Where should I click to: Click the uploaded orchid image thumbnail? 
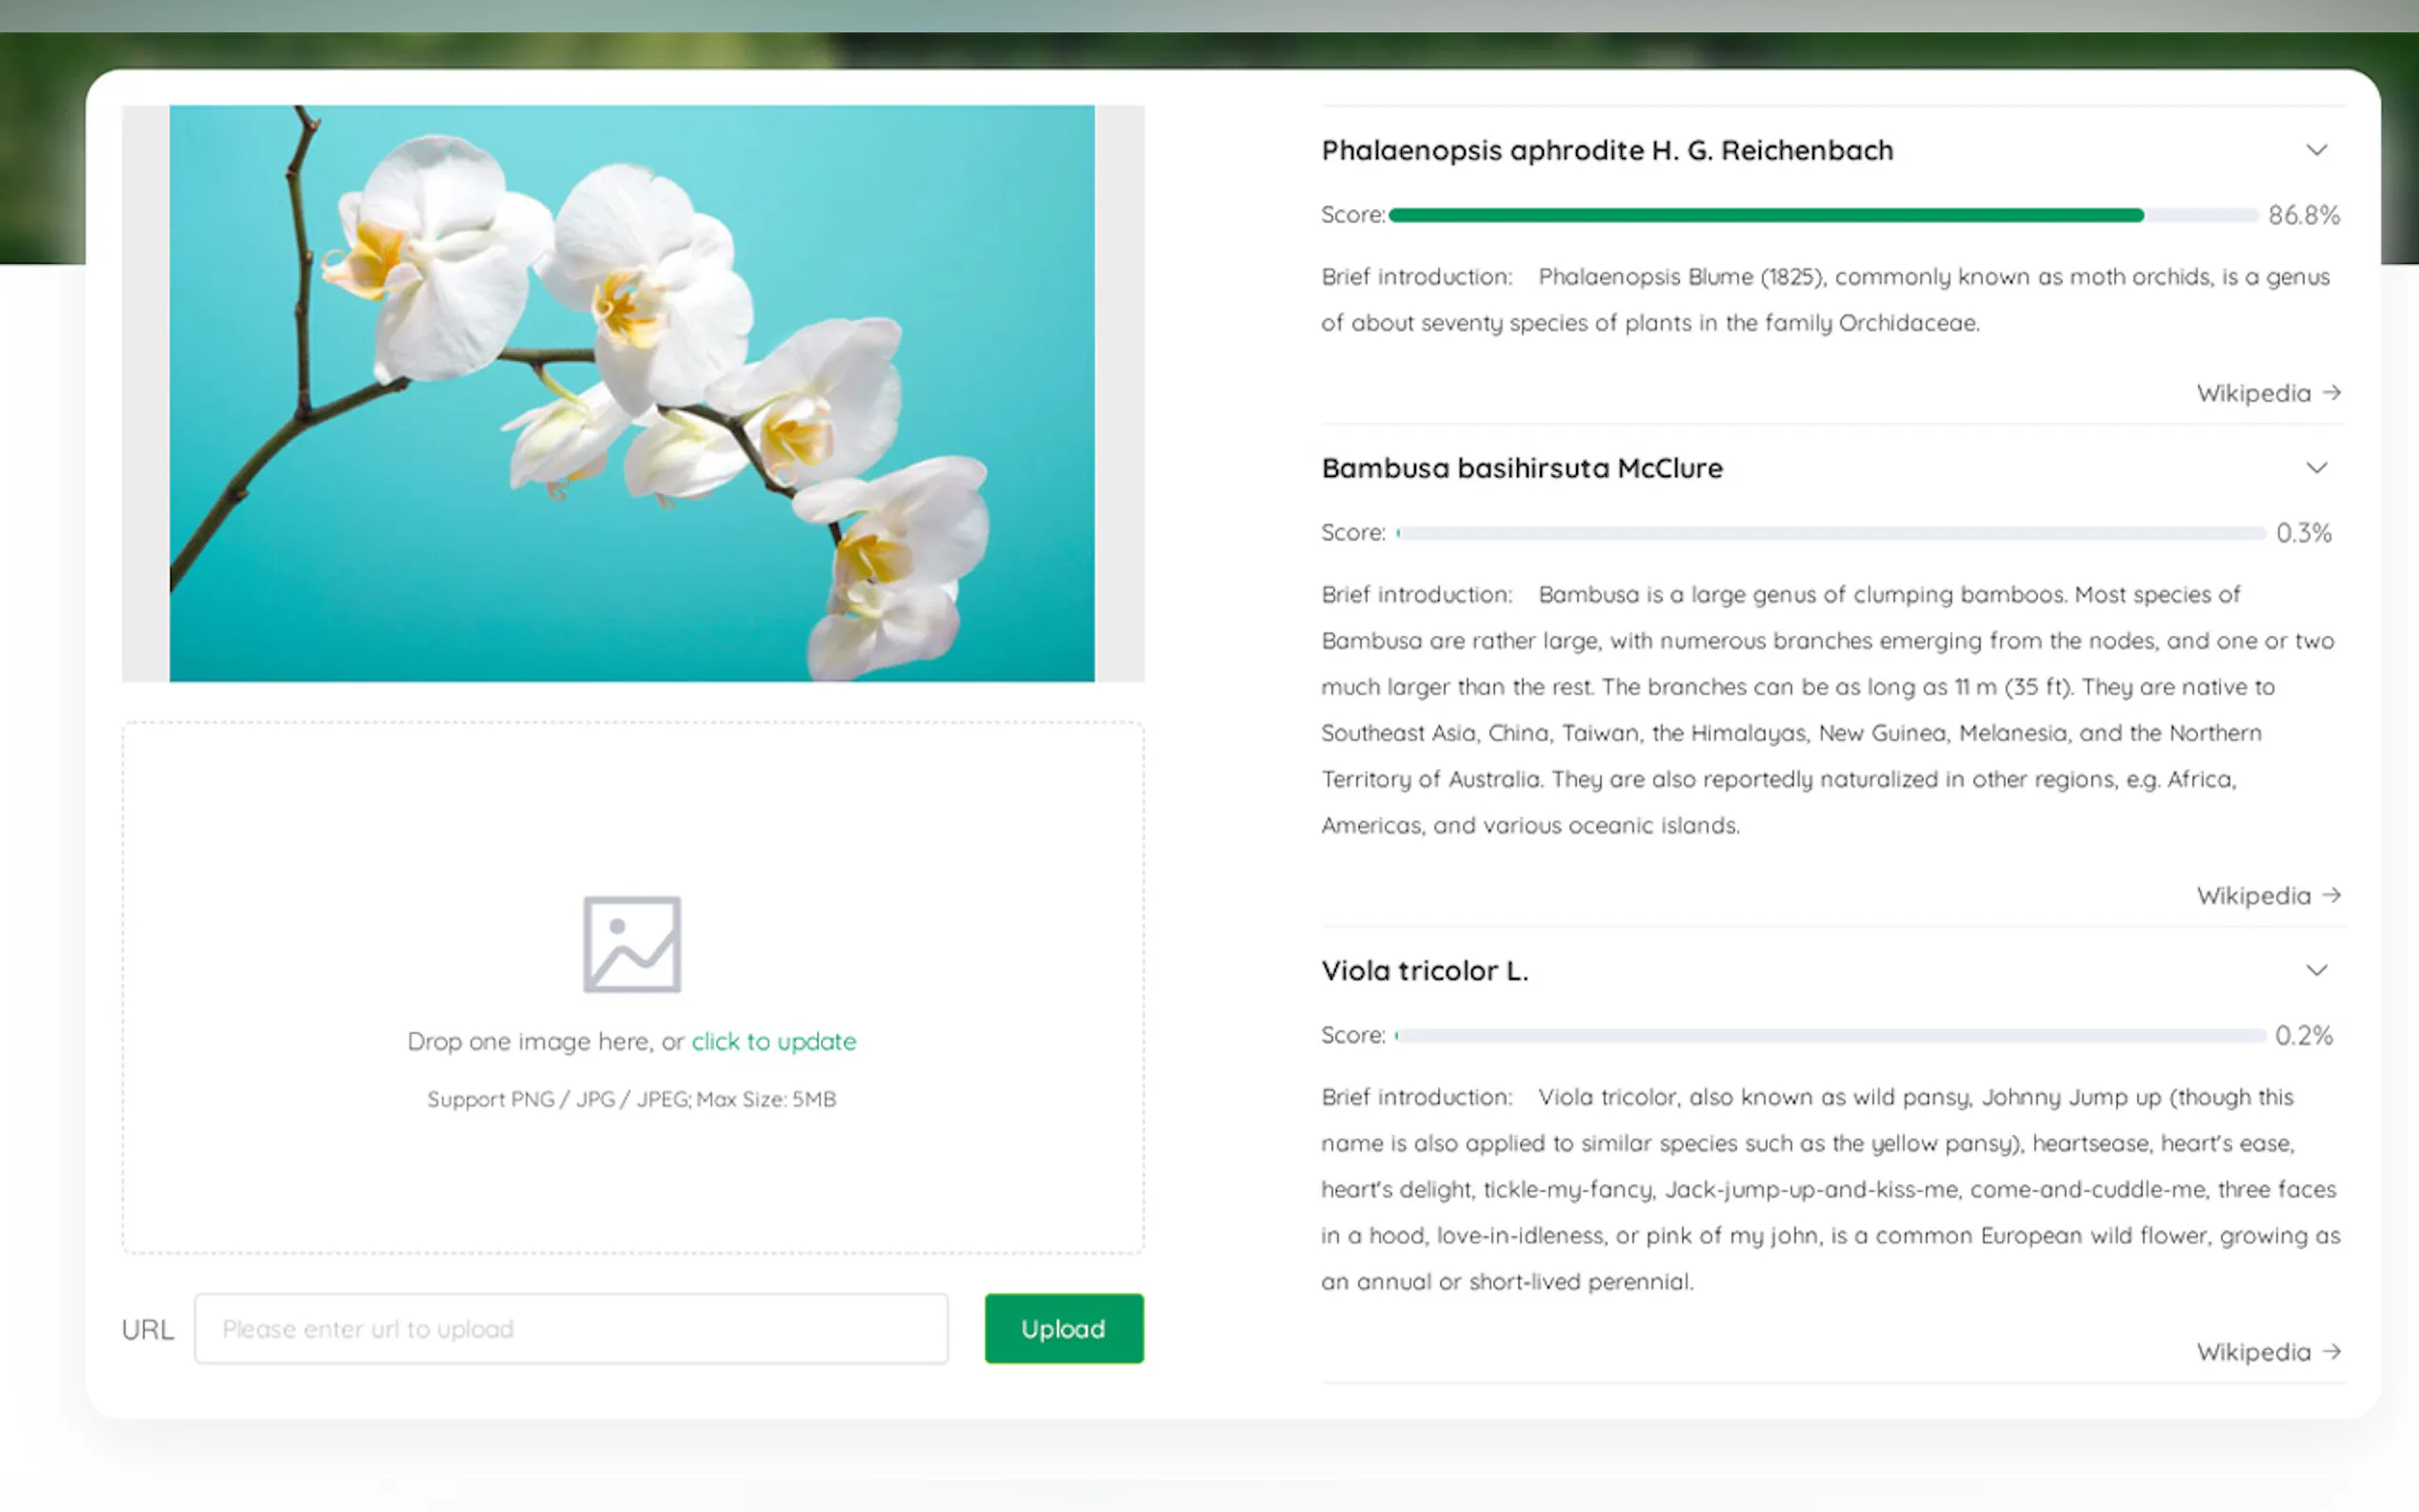click(632, 393)
